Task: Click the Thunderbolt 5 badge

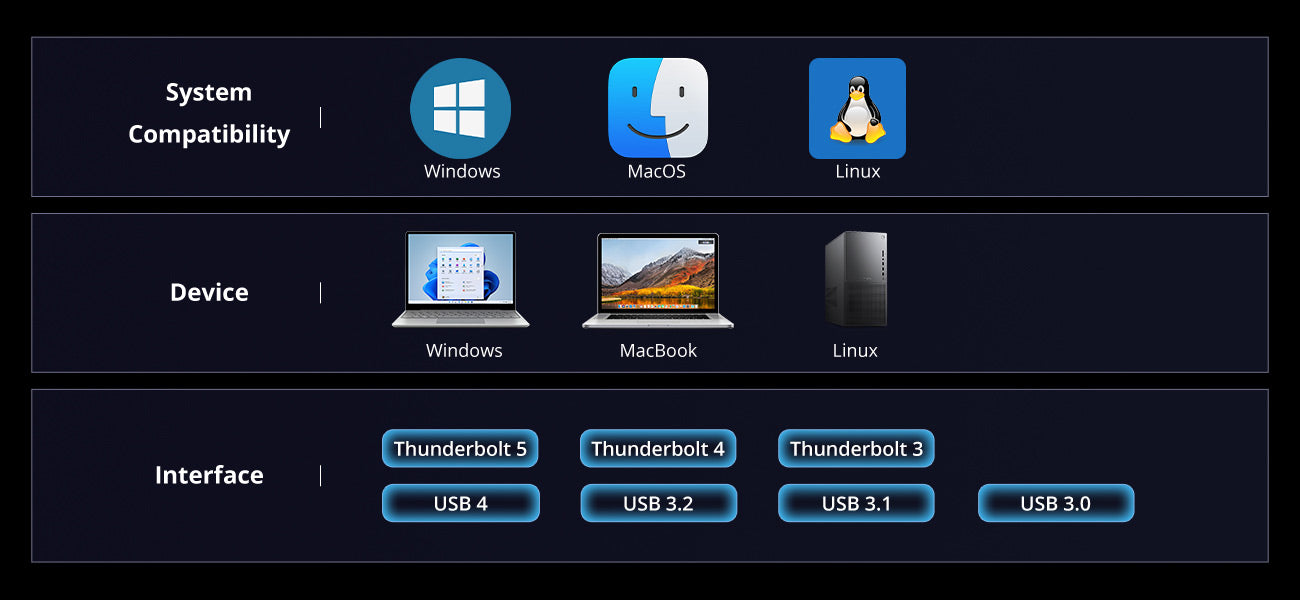Action: coord(460,448)
